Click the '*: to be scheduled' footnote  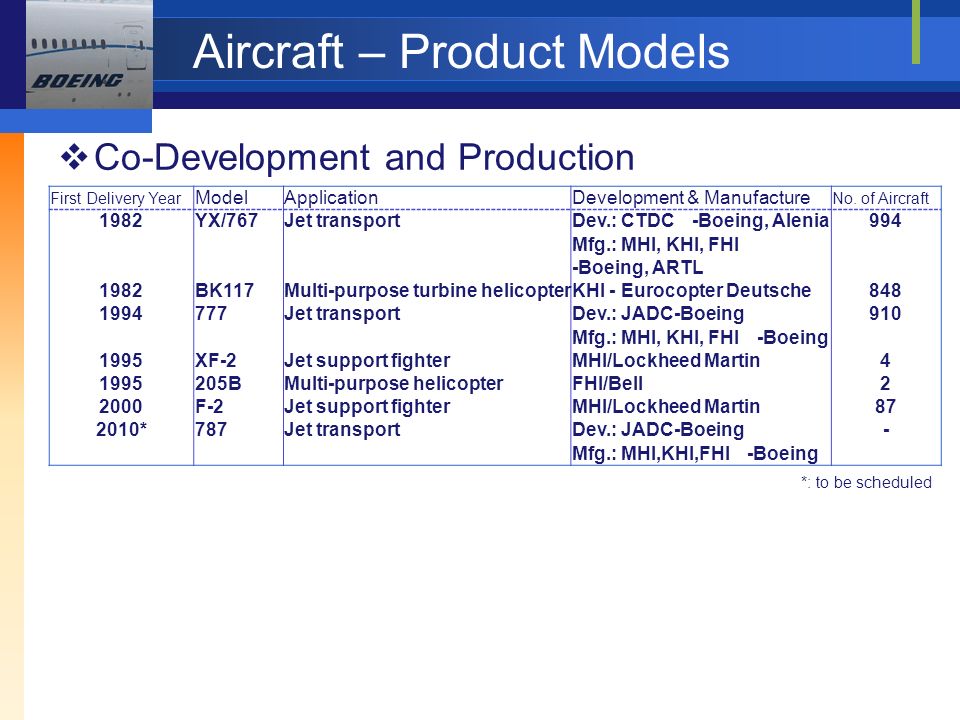click(x=866, y=482)
